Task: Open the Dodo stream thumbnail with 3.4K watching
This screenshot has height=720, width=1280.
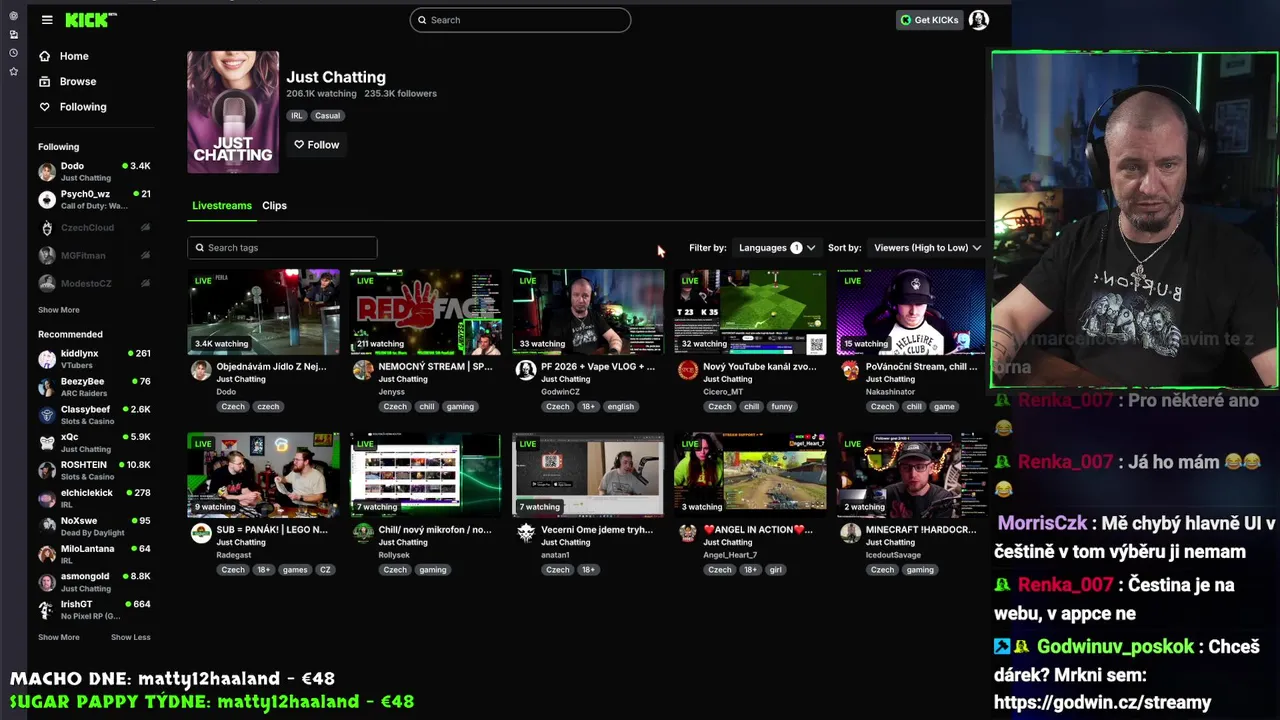Action: coord(264,312)
